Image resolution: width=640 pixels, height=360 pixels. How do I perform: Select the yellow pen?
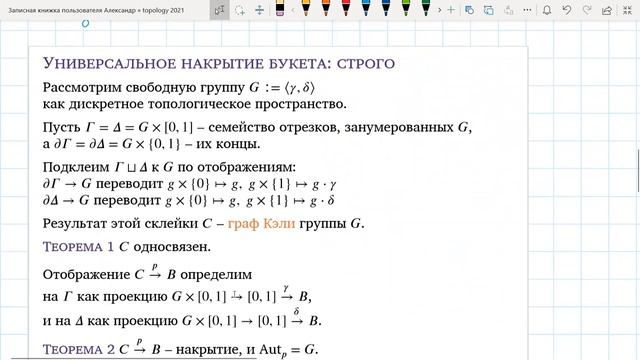pyautogui.click(x=306, y=8)
